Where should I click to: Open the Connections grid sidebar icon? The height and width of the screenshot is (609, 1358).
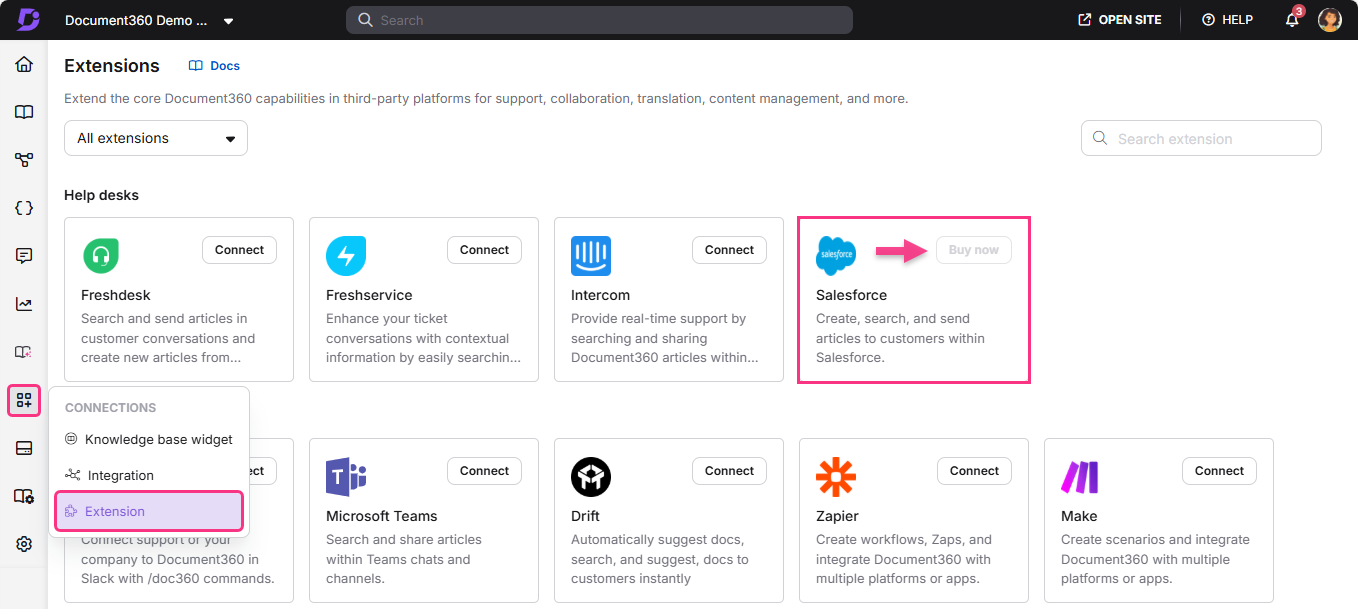point(24,401)
